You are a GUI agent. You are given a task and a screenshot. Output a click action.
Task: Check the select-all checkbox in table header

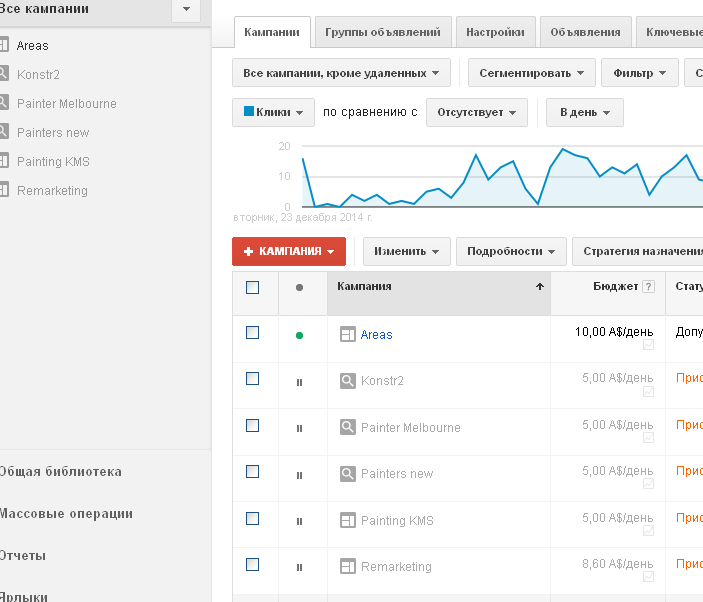pyautogui.click(x=252, y=287)
